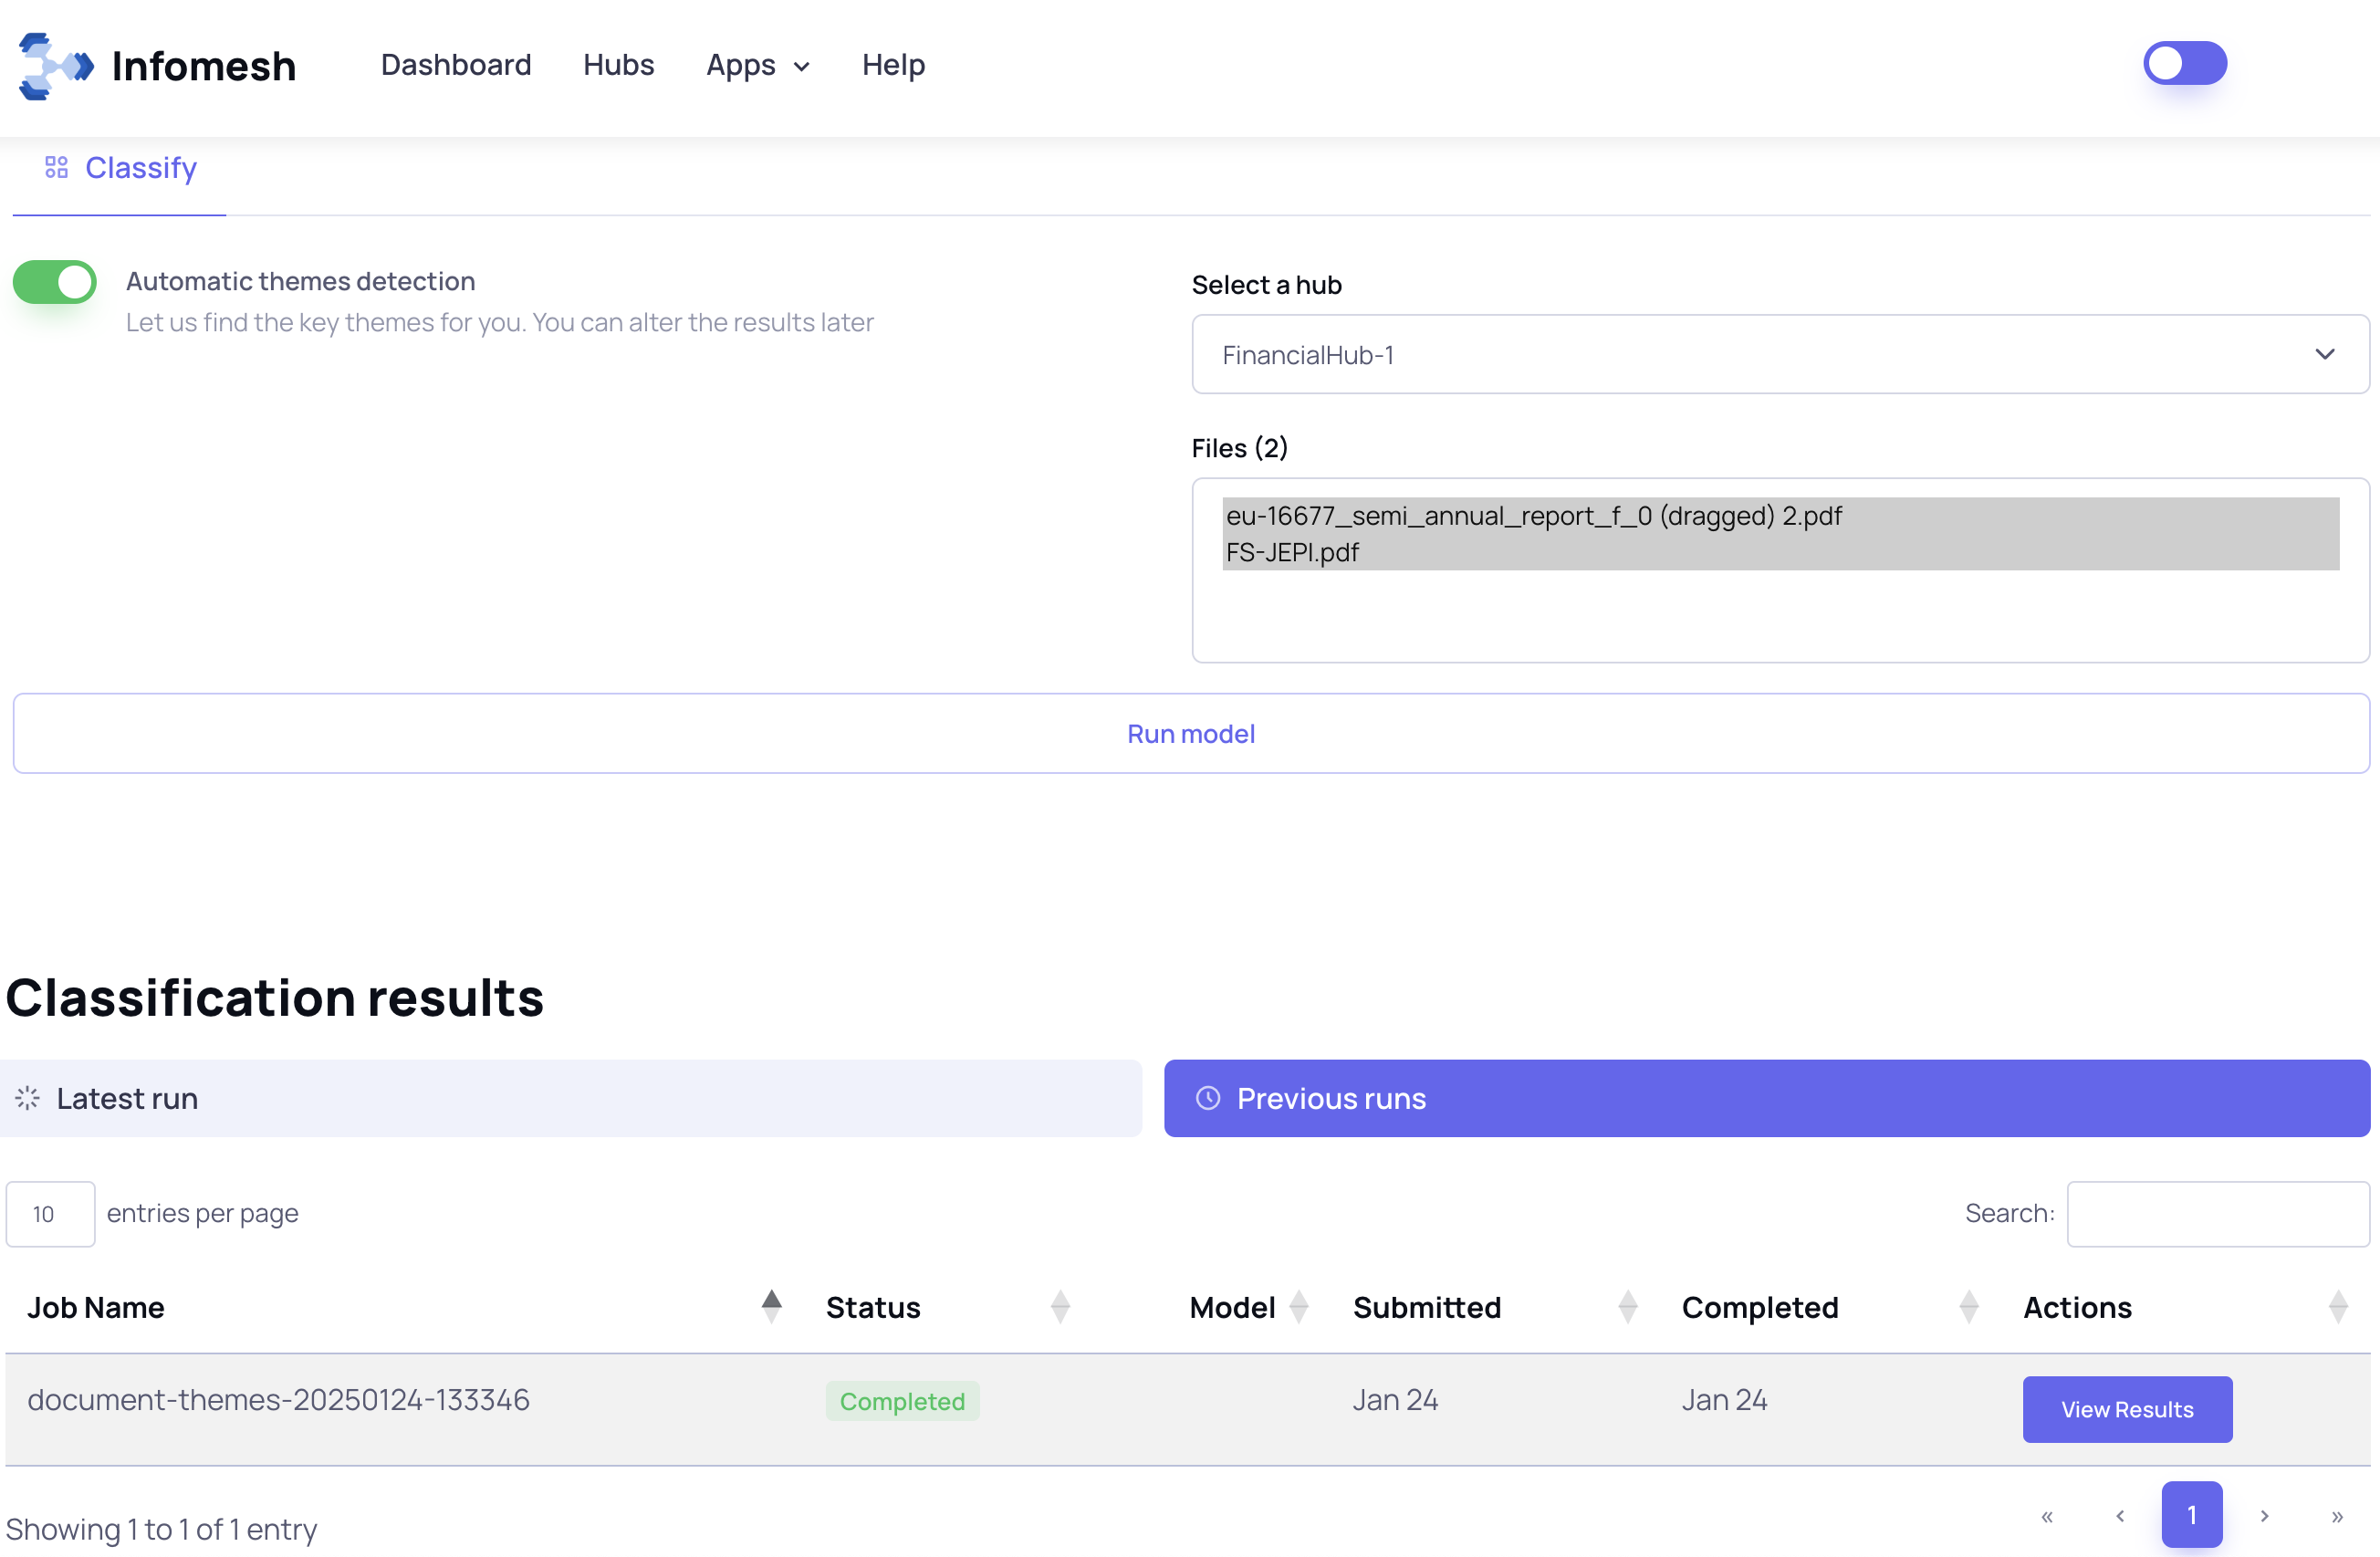
Task: Toggle the theme switch in header
Action: click(x=2184, y=64)
